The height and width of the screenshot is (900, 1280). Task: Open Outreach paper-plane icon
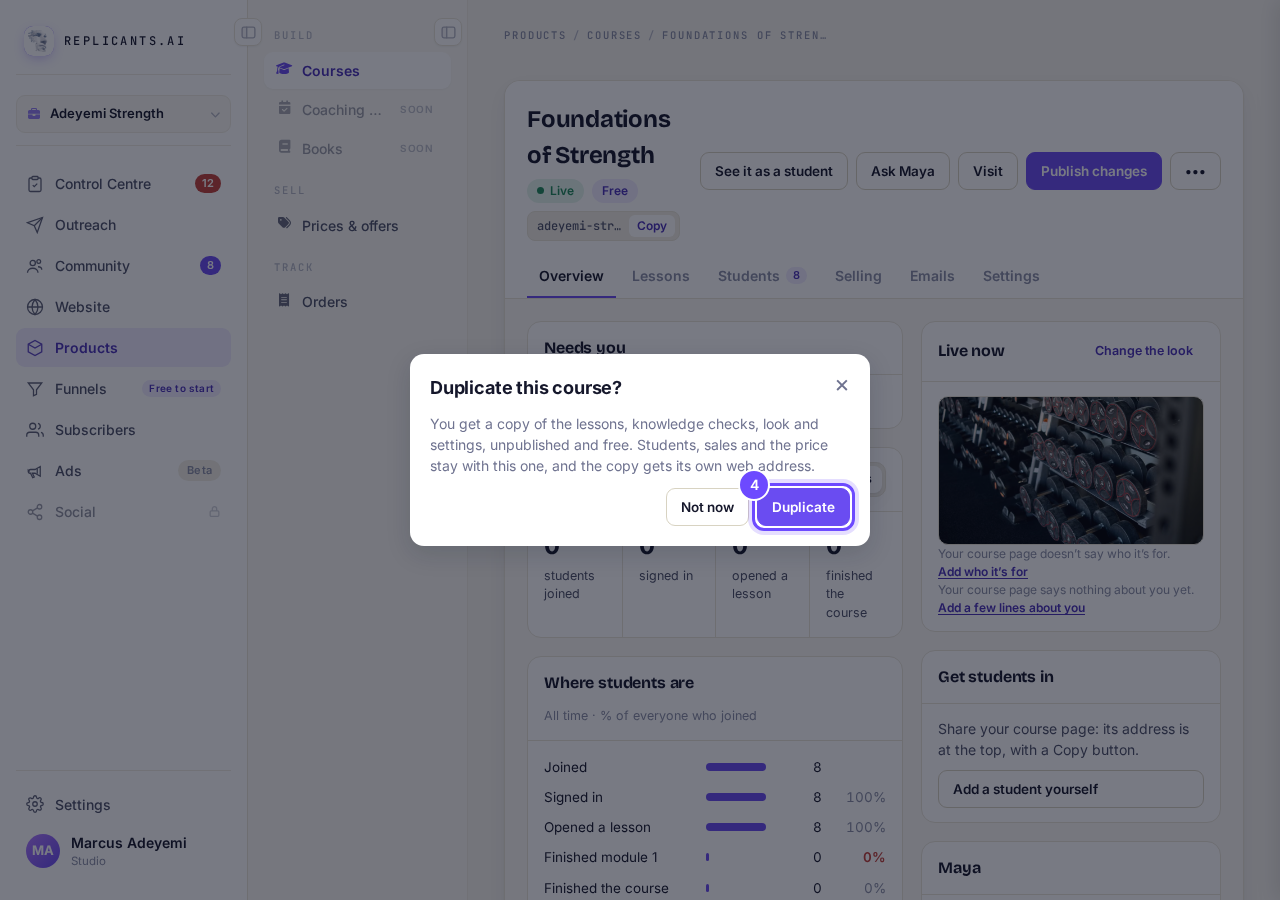(35, 225)
